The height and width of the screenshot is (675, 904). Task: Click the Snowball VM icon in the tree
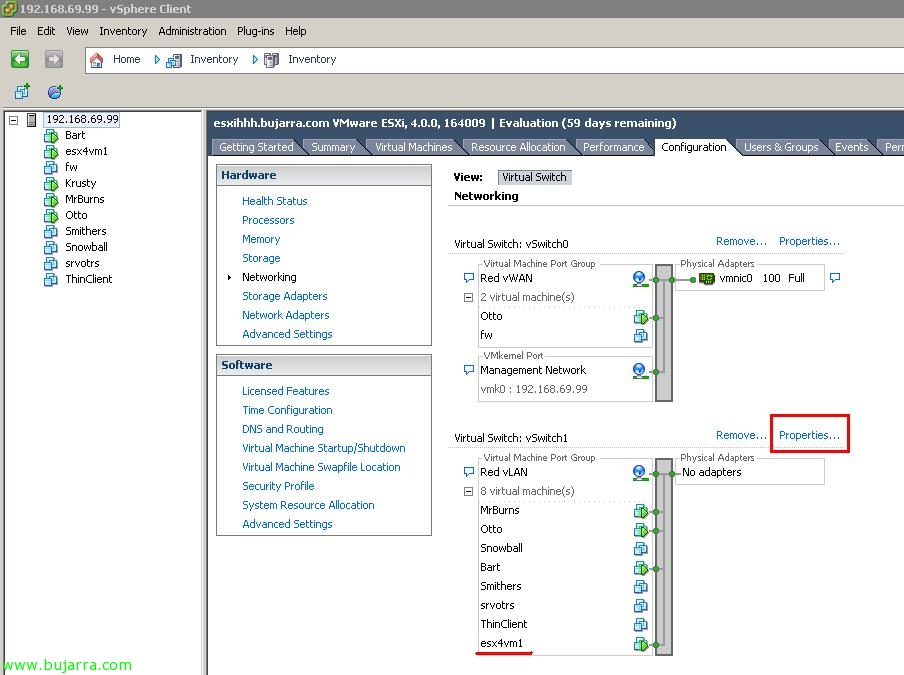[51, 247]
